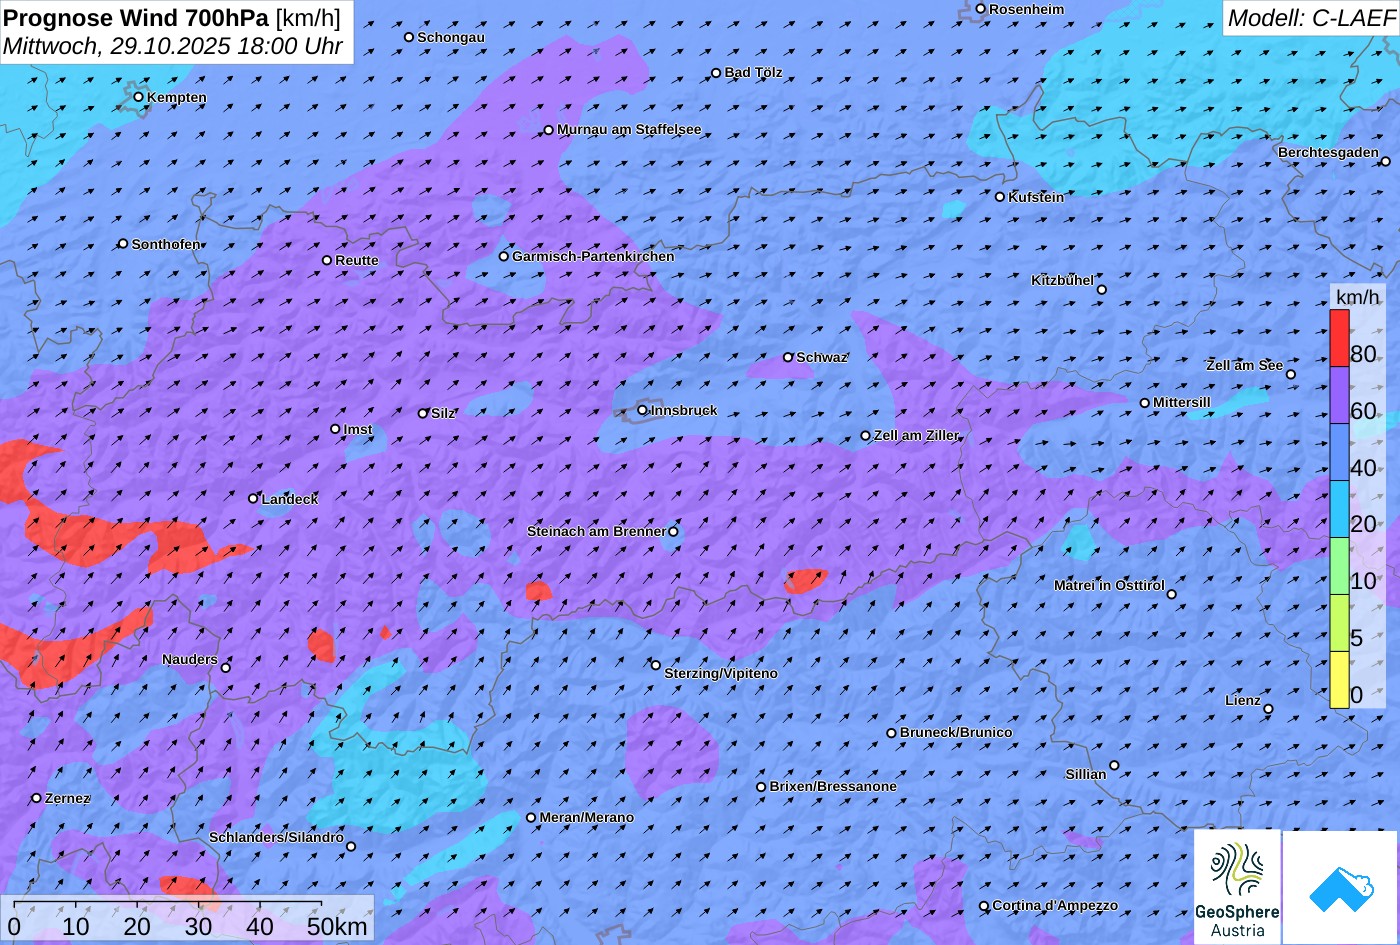
Task: Select the Steinach am Brenner marker dot
Action: point(673,531)
